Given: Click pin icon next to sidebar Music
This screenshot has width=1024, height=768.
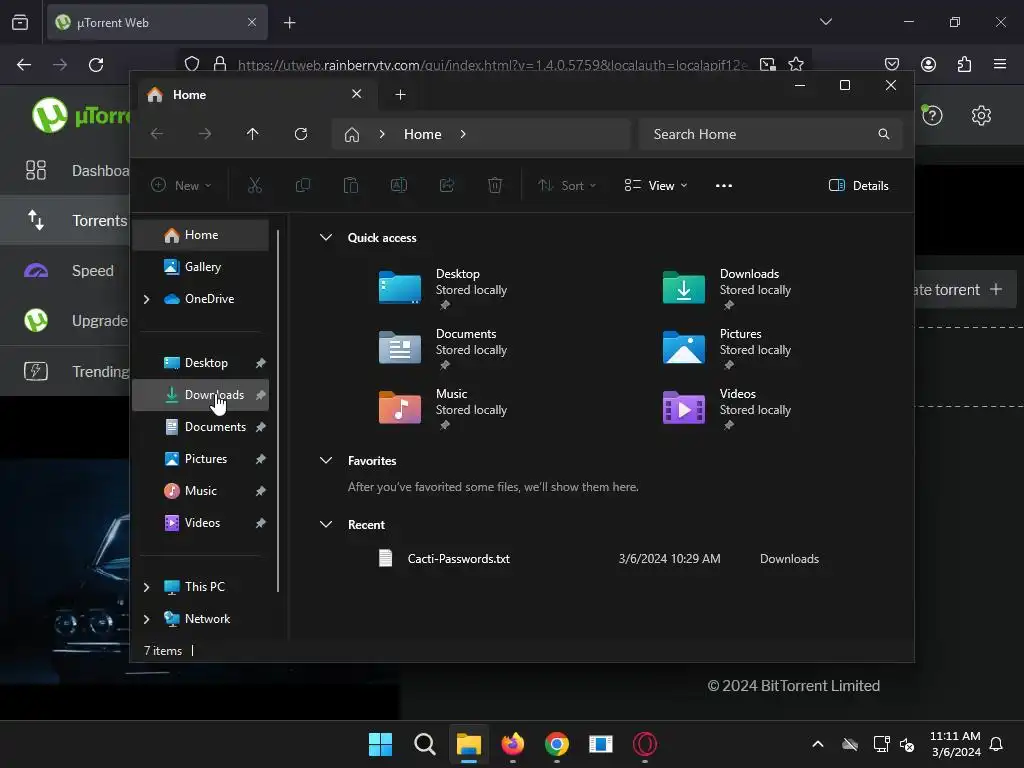Looking at the screenshot, I should click(x=261, y=491).
